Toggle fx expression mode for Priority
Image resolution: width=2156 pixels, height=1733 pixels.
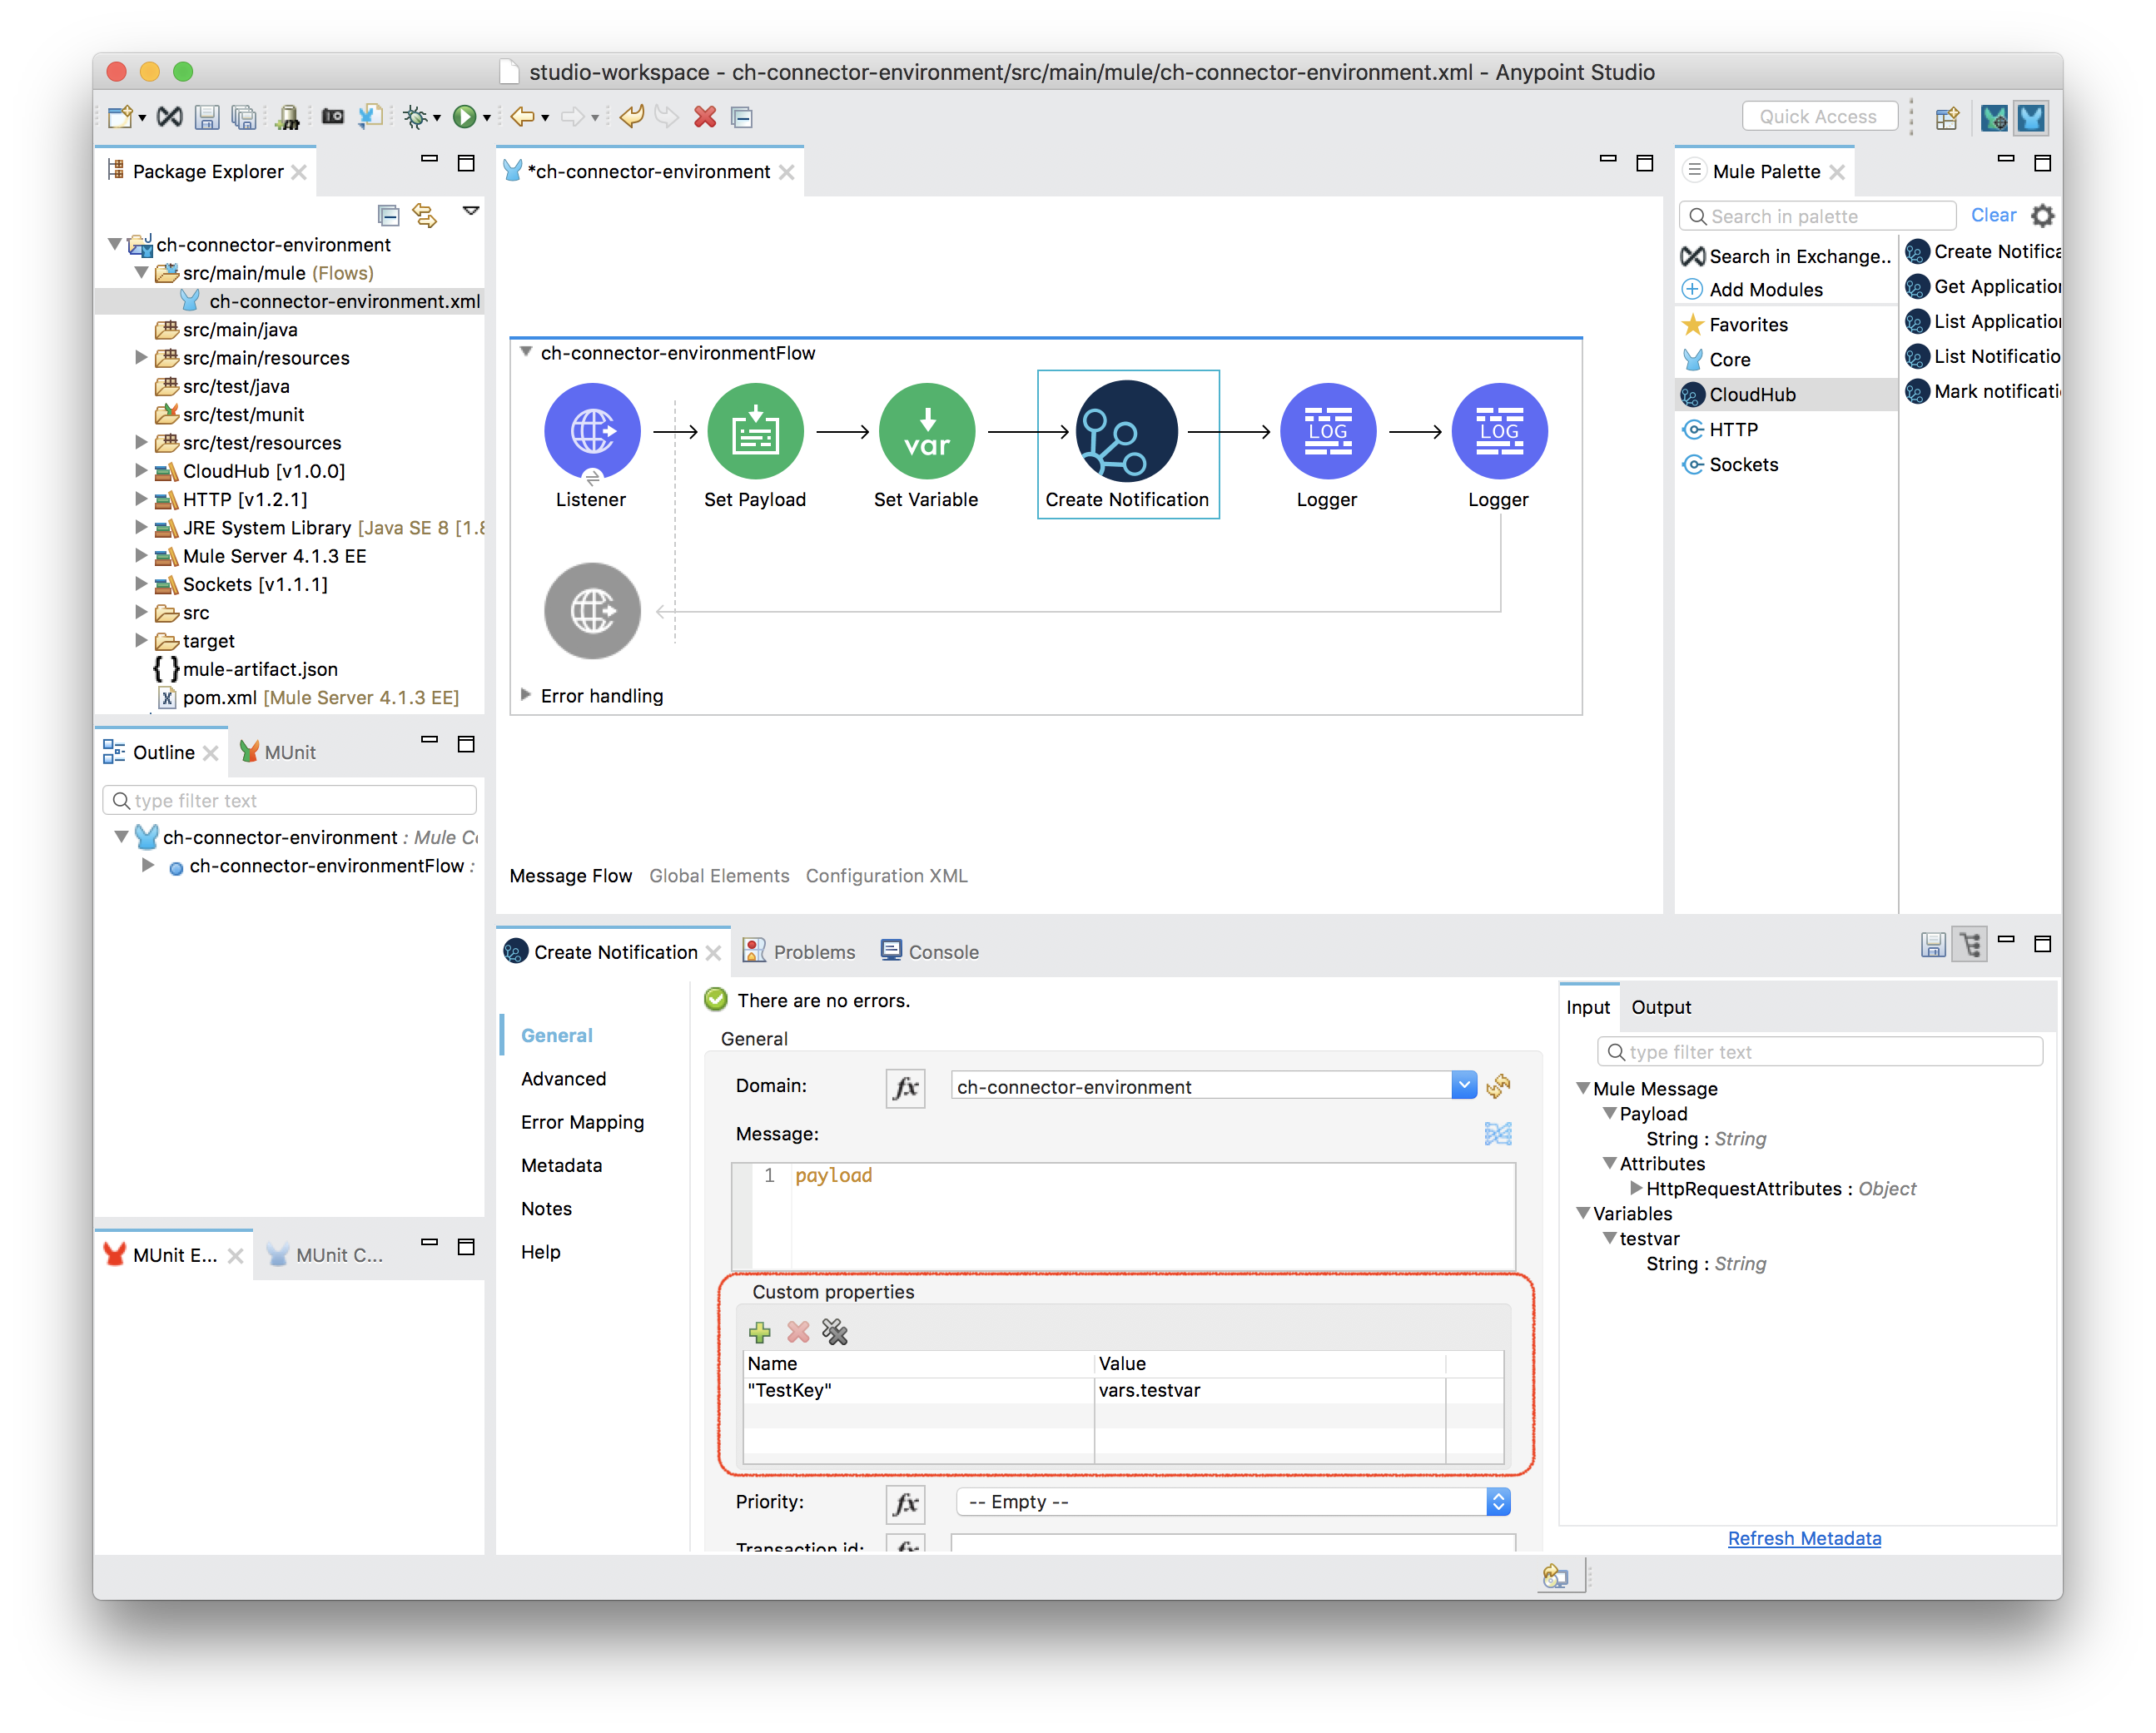906,1502
